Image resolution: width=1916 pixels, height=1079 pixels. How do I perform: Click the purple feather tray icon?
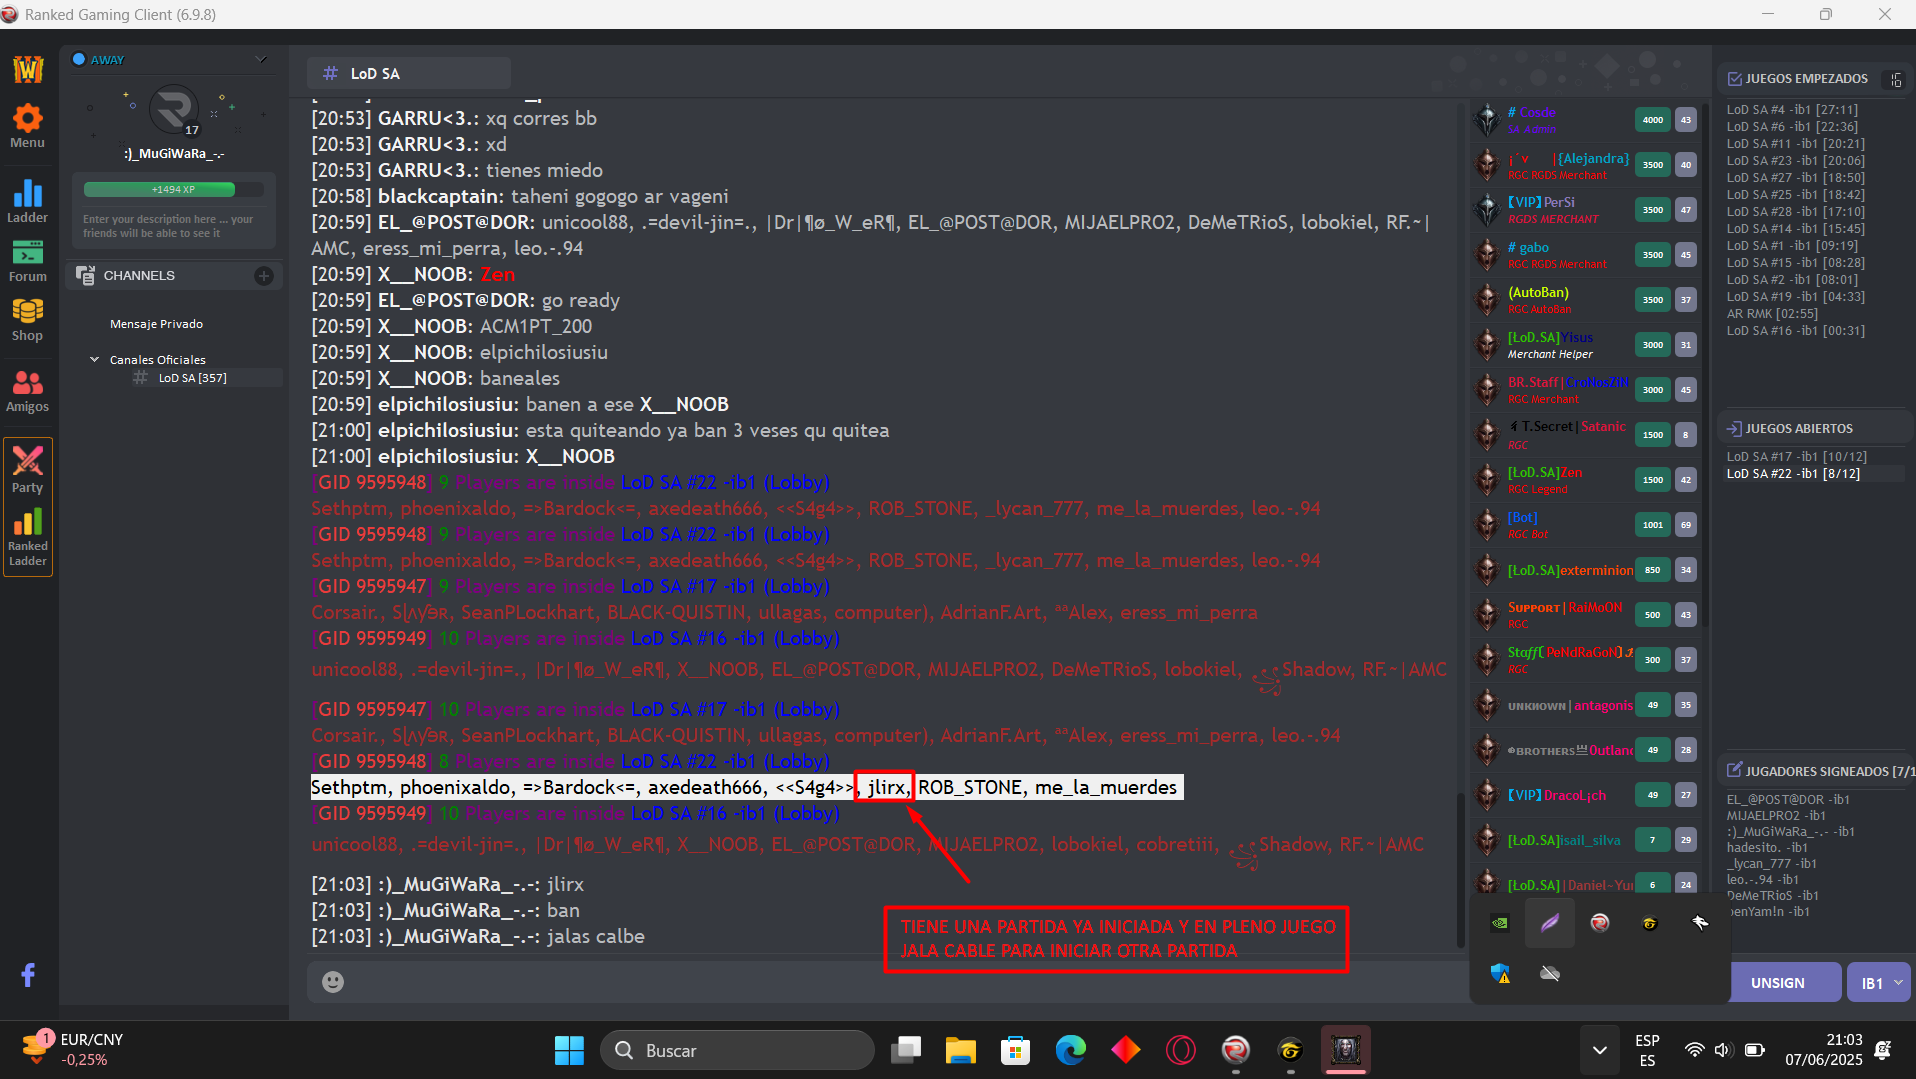pyautogui.click(x=1550, y=923)
